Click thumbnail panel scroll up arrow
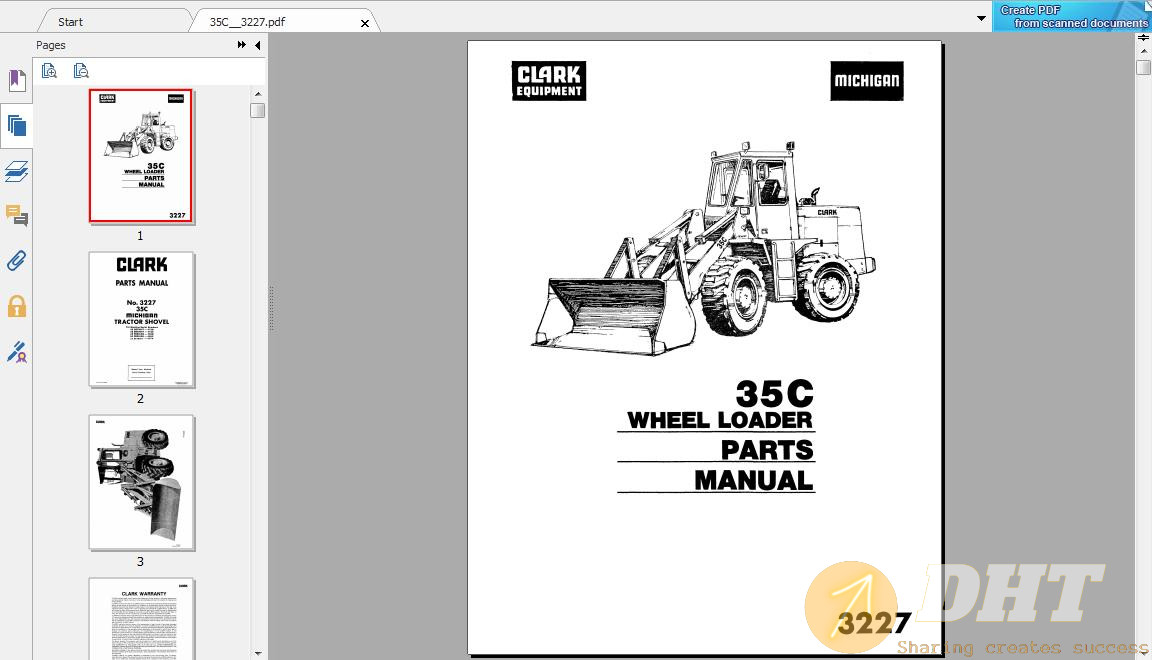Screen dimensions: 1152x660 coord(257,94)
